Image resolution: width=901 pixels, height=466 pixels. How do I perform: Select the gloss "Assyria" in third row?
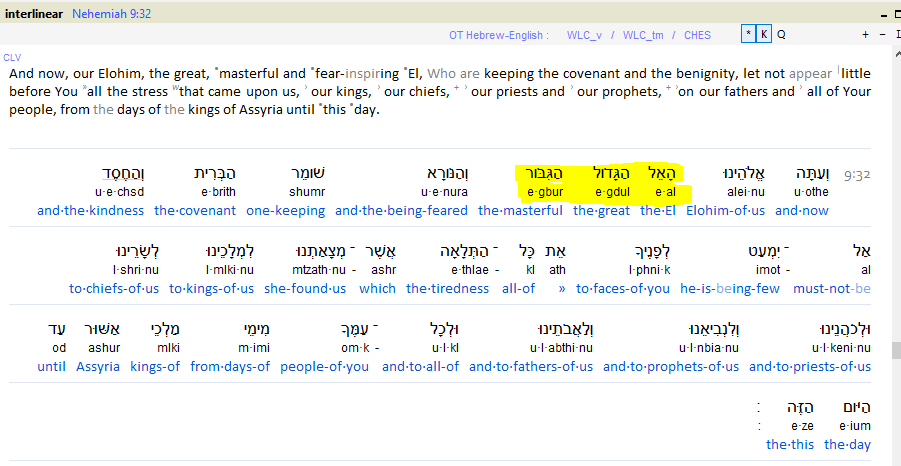tap(98, 366)
